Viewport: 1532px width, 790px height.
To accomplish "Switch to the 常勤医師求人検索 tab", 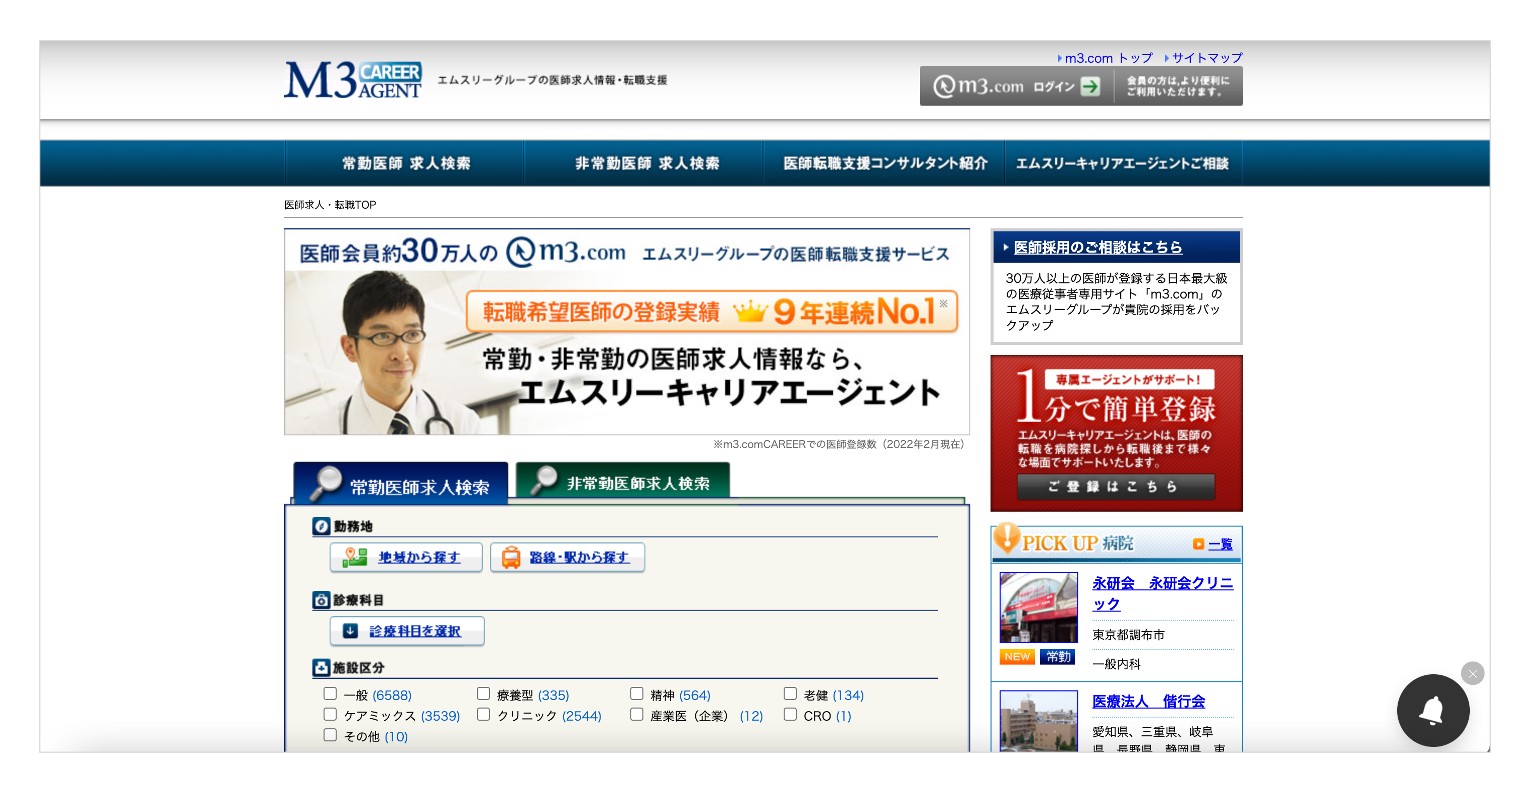I will [x=401, y=483].
